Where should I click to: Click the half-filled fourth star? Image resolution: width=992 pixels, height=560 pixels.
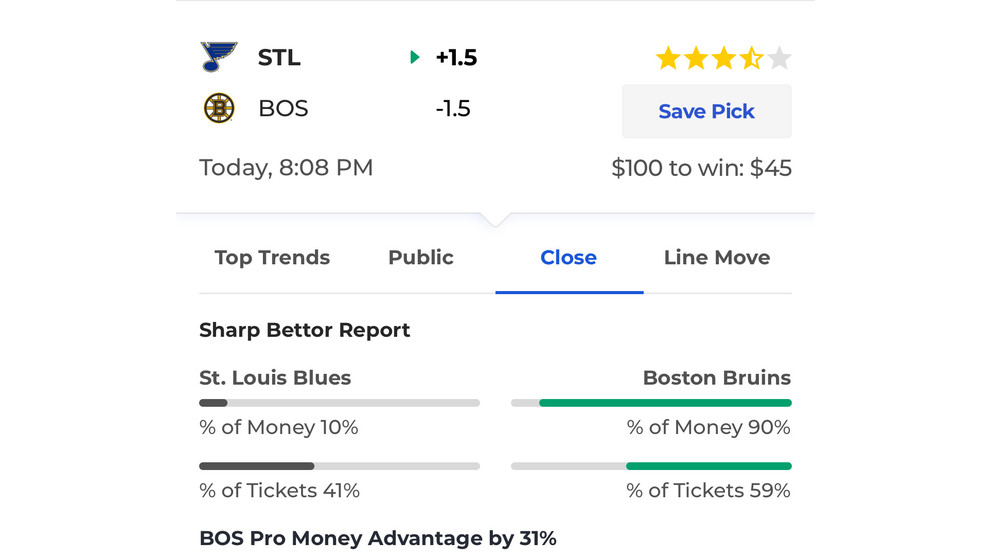[x=752, y=58]
